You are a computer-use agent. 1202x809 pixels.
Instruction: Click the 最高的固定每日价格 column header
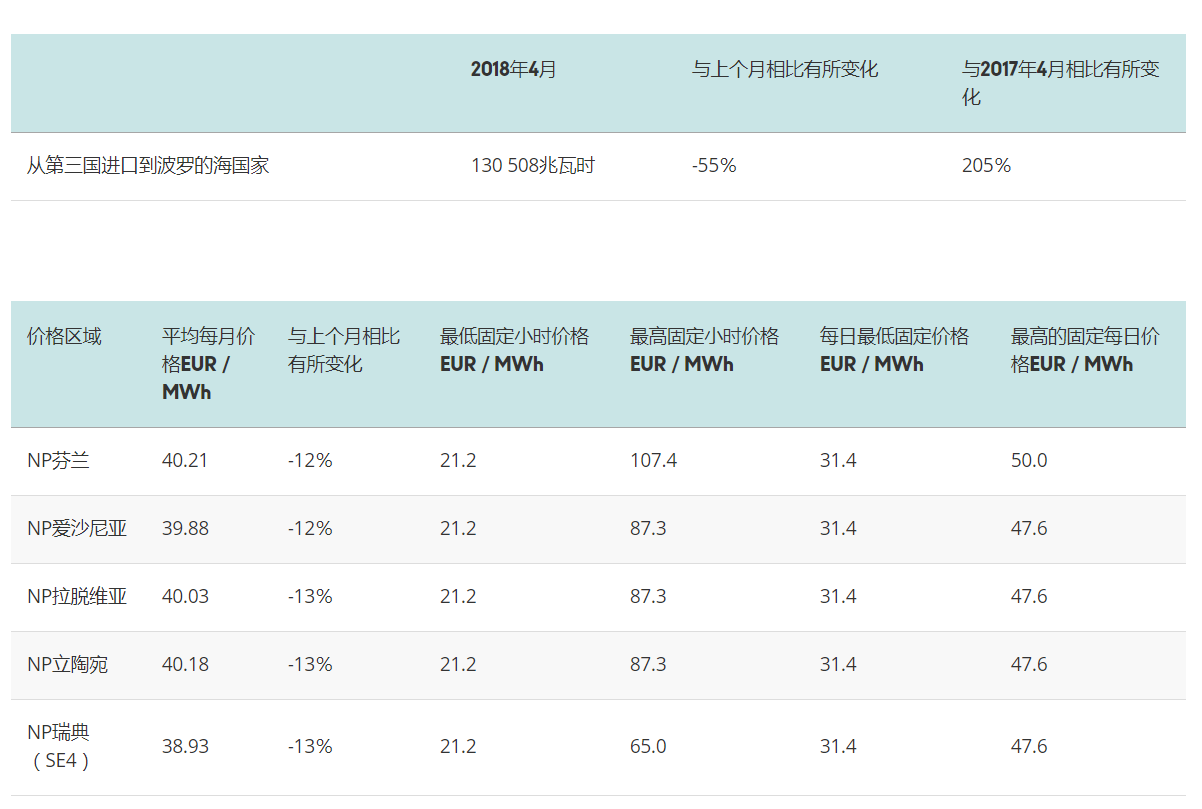click(1085, 350)
